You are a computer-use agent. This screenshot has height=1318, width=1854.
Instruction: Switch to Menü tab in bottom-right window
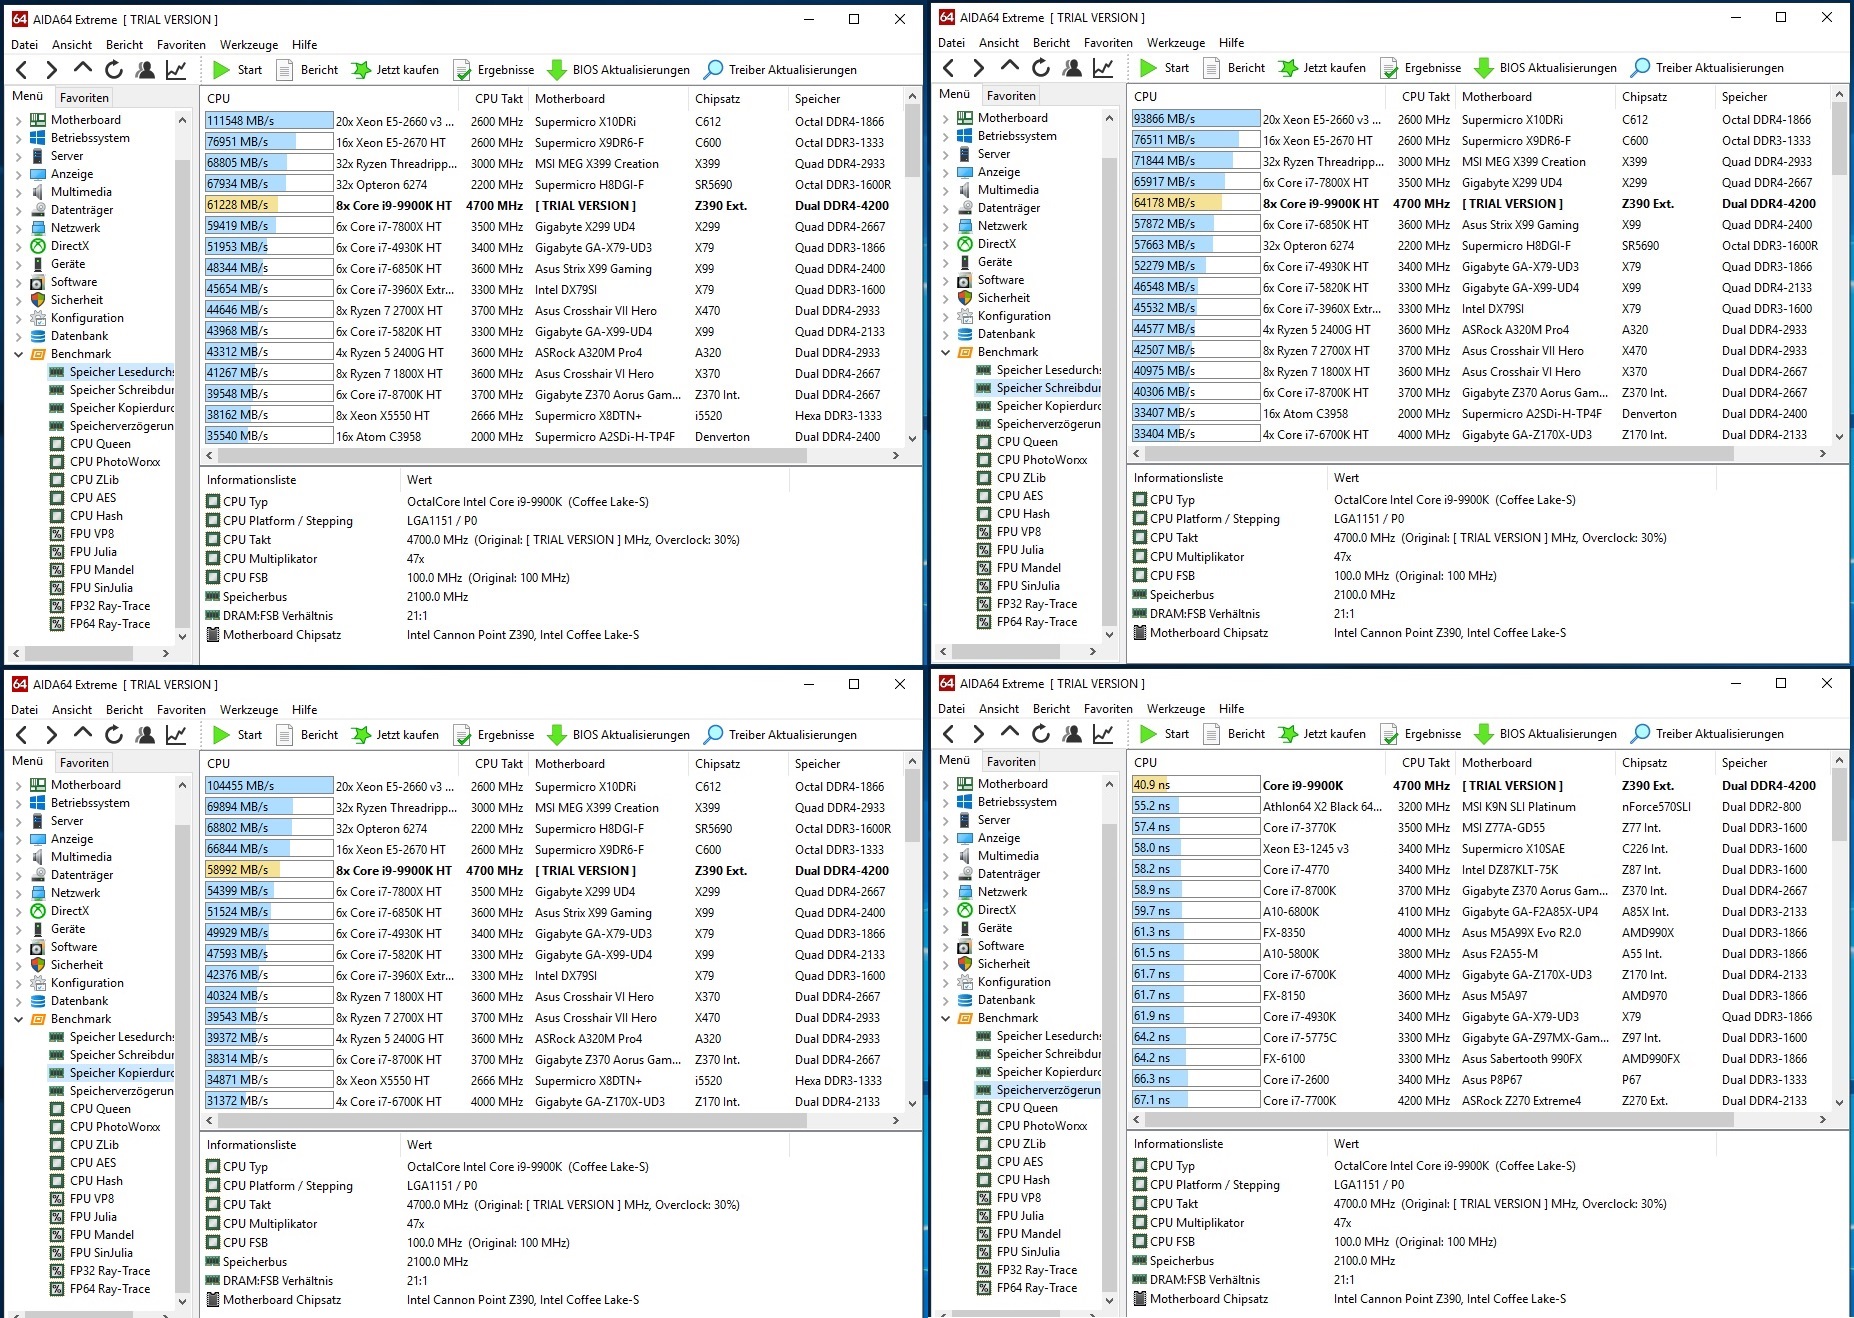tap(954, 760)
